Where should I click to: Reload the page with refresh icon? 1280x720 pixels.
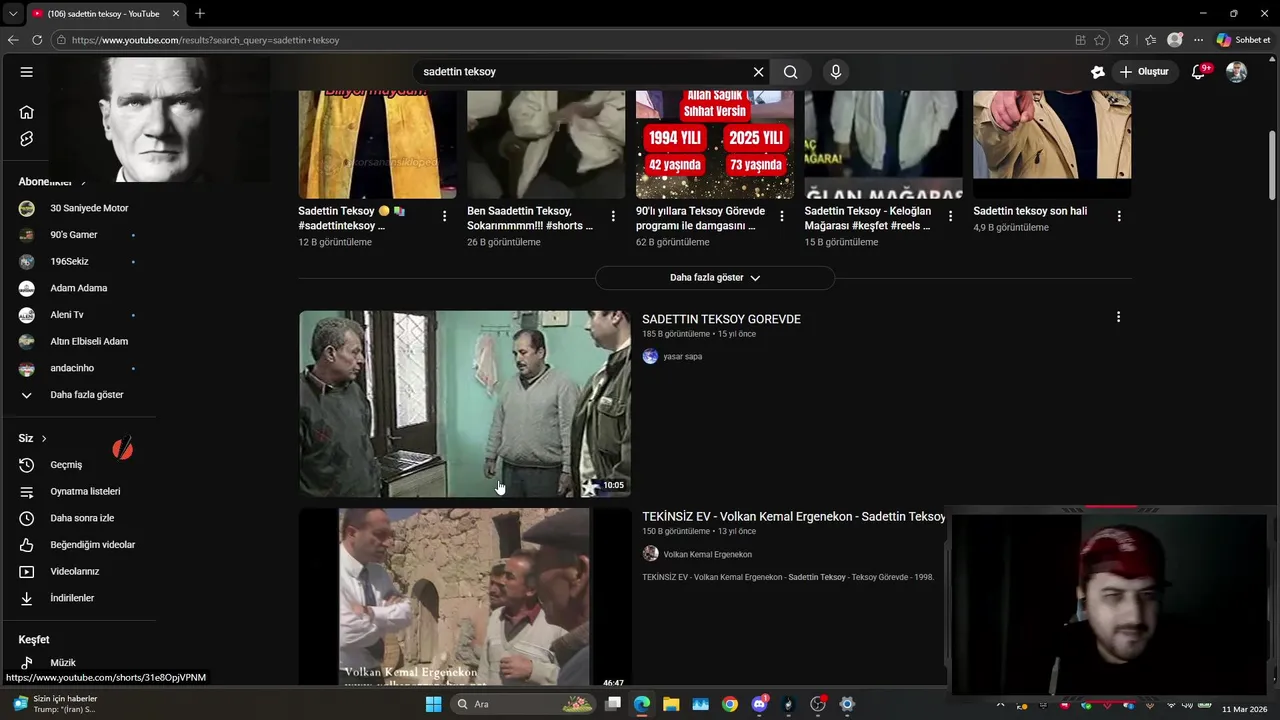pyautogui.click(x=37, y=40)
